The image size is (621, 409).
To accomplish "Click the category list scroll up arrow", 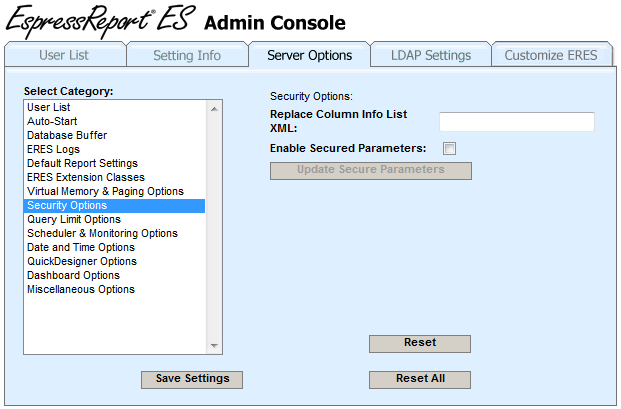I will point(214,109).
